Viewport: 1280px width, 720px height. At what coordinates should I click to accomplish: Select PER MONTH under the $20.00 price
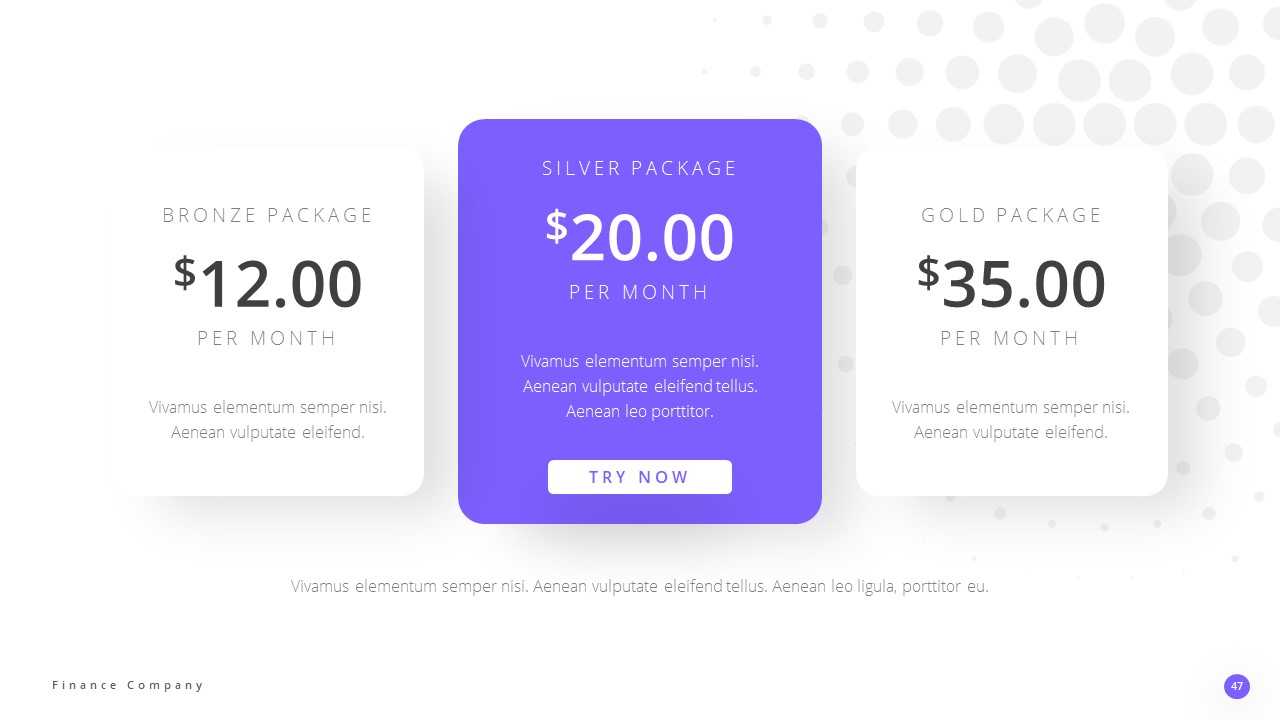coord(640,292)
